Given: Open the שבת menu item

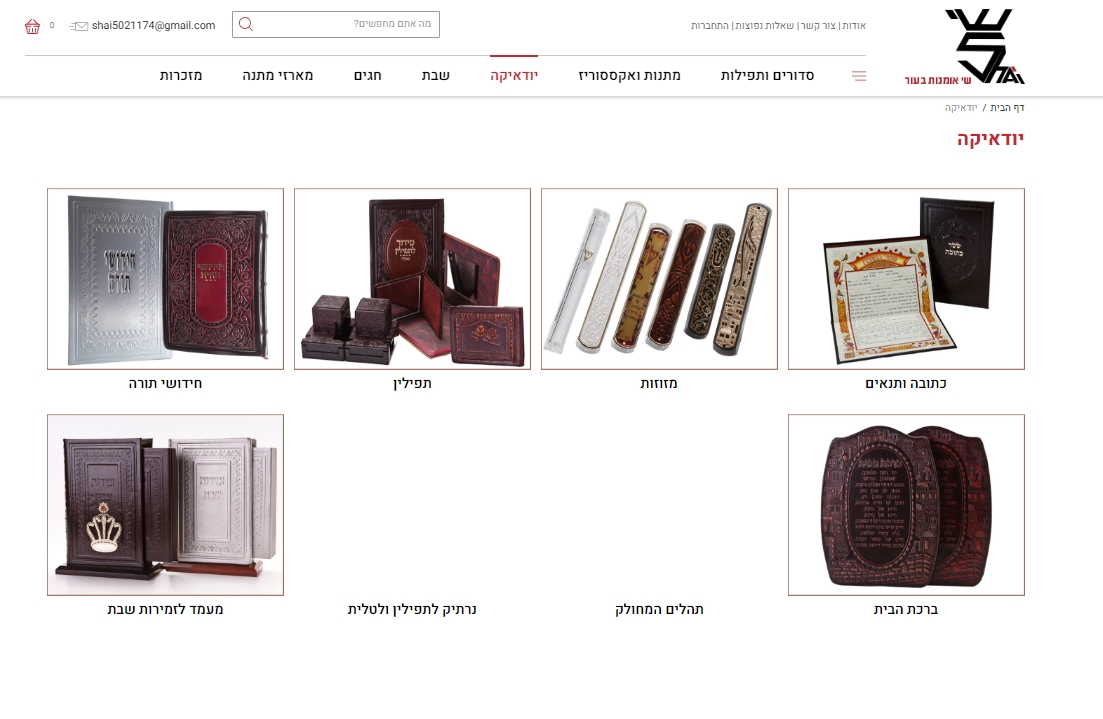Looking at the screenshot, I should click(x=435, y=75).
